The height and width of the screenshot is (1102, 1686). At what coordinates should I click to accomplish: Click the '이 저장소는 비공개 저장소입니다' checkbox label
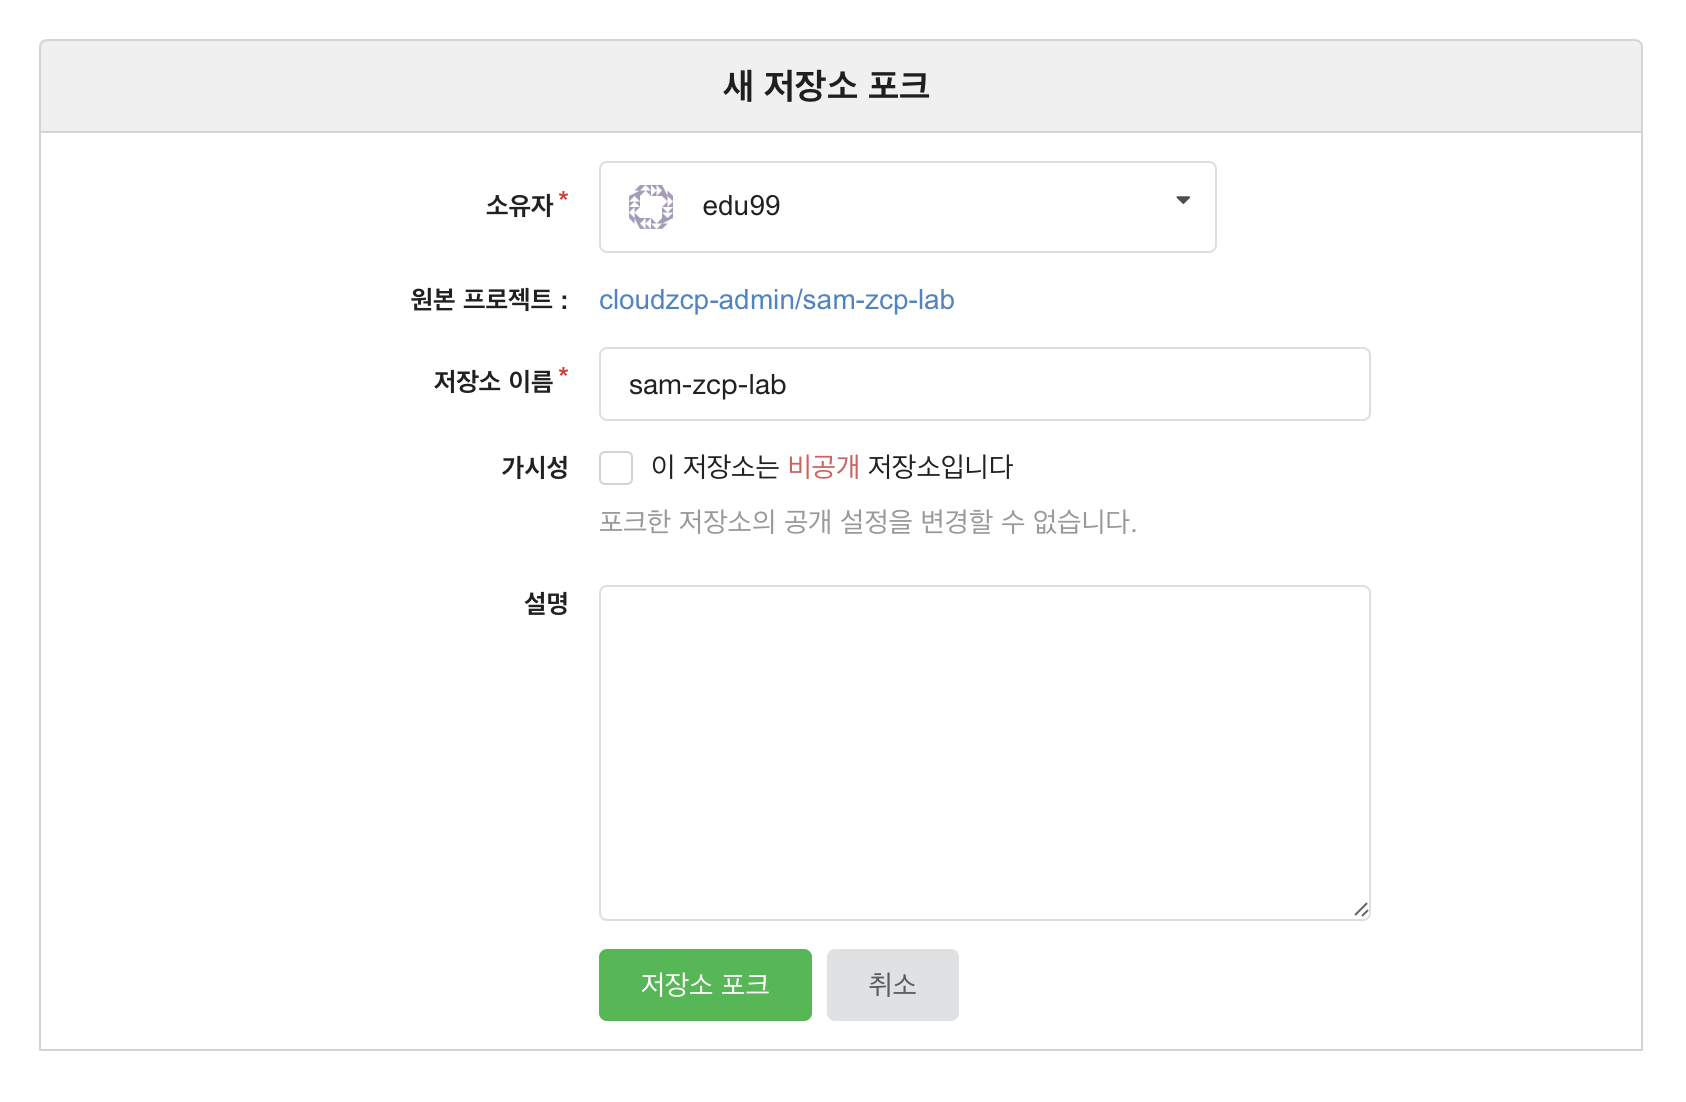830,467
